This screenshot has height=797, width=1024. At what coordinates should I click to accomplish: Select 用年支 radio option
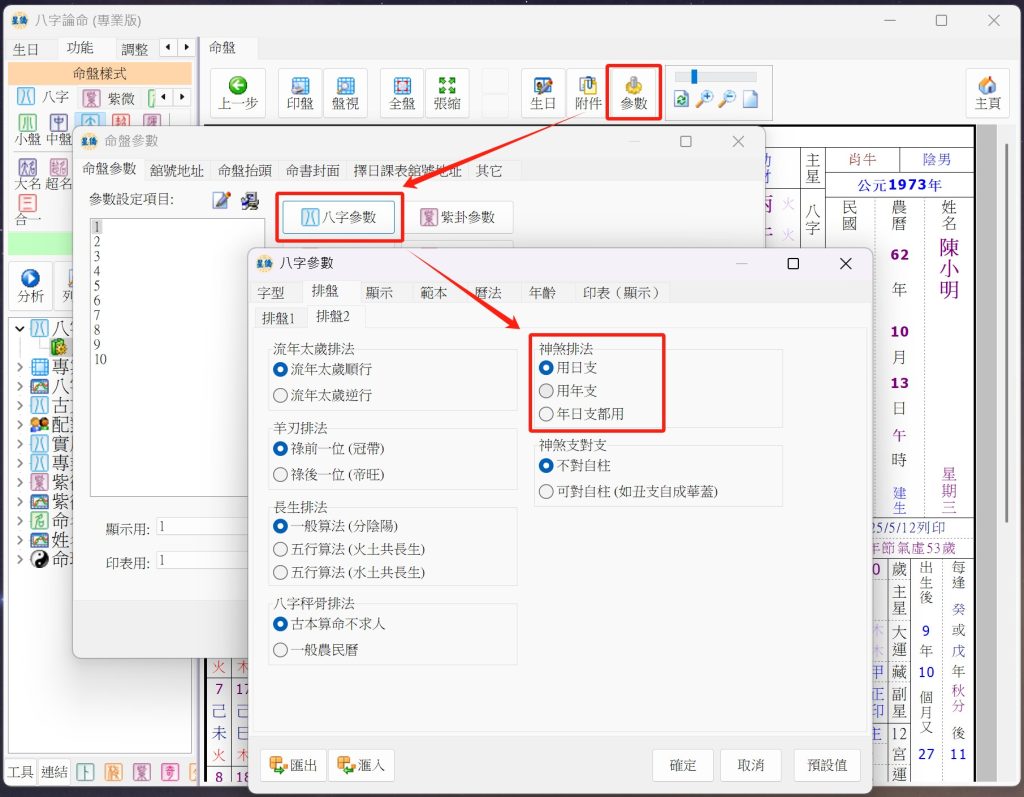click(546, 391)
